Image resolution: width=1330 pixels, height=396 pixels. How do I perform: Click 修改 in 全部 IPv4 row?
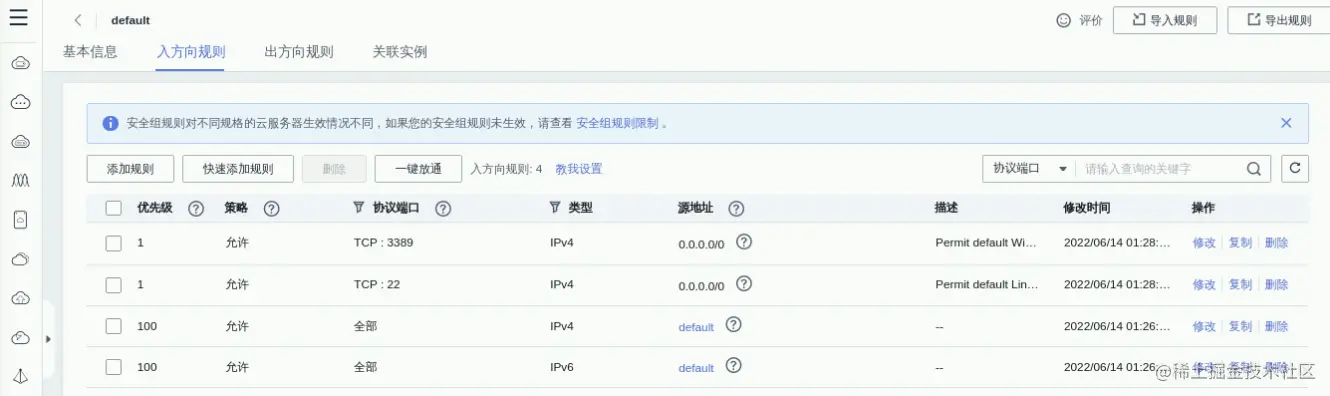[x=1204, y=326]
